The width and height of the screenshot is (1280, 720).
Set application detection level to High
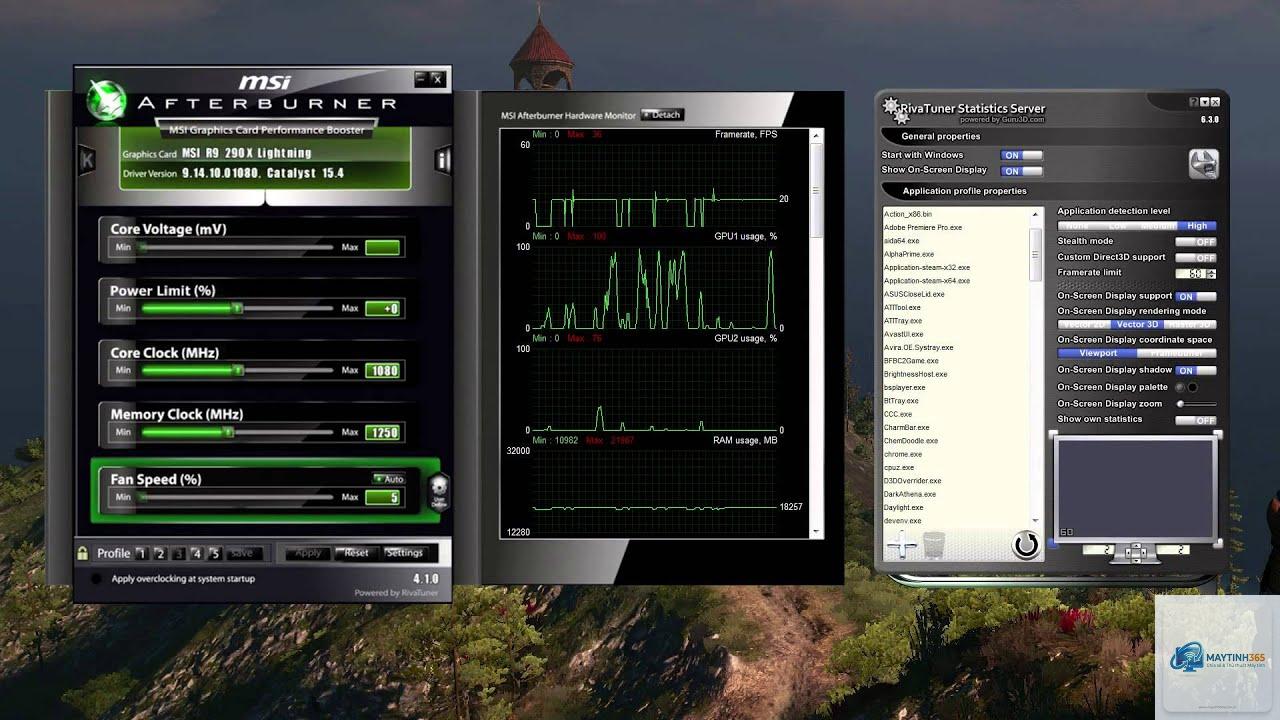click(x=1197, y=226)
